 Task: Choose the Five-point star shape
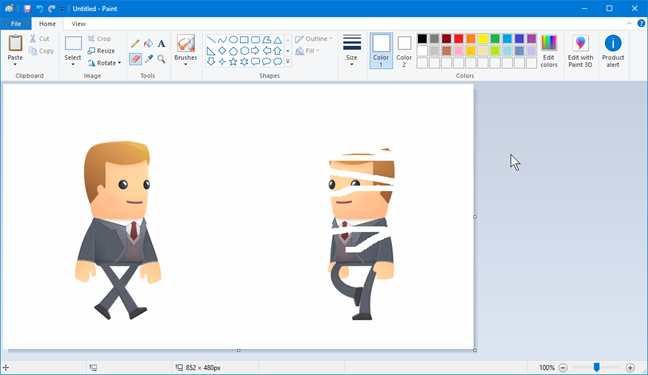point(233,62)
